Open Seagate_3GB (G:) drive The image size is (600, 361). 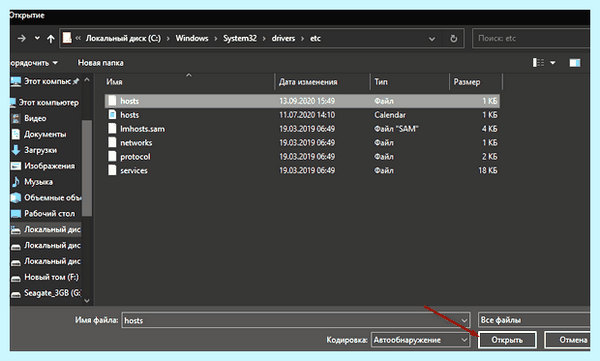[45, 293]
